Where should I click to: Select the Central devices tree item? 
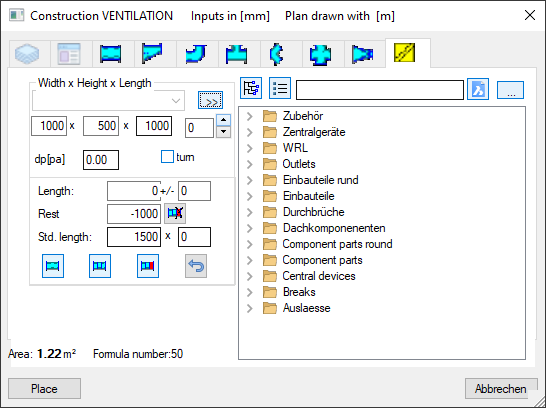click(319, 276)
